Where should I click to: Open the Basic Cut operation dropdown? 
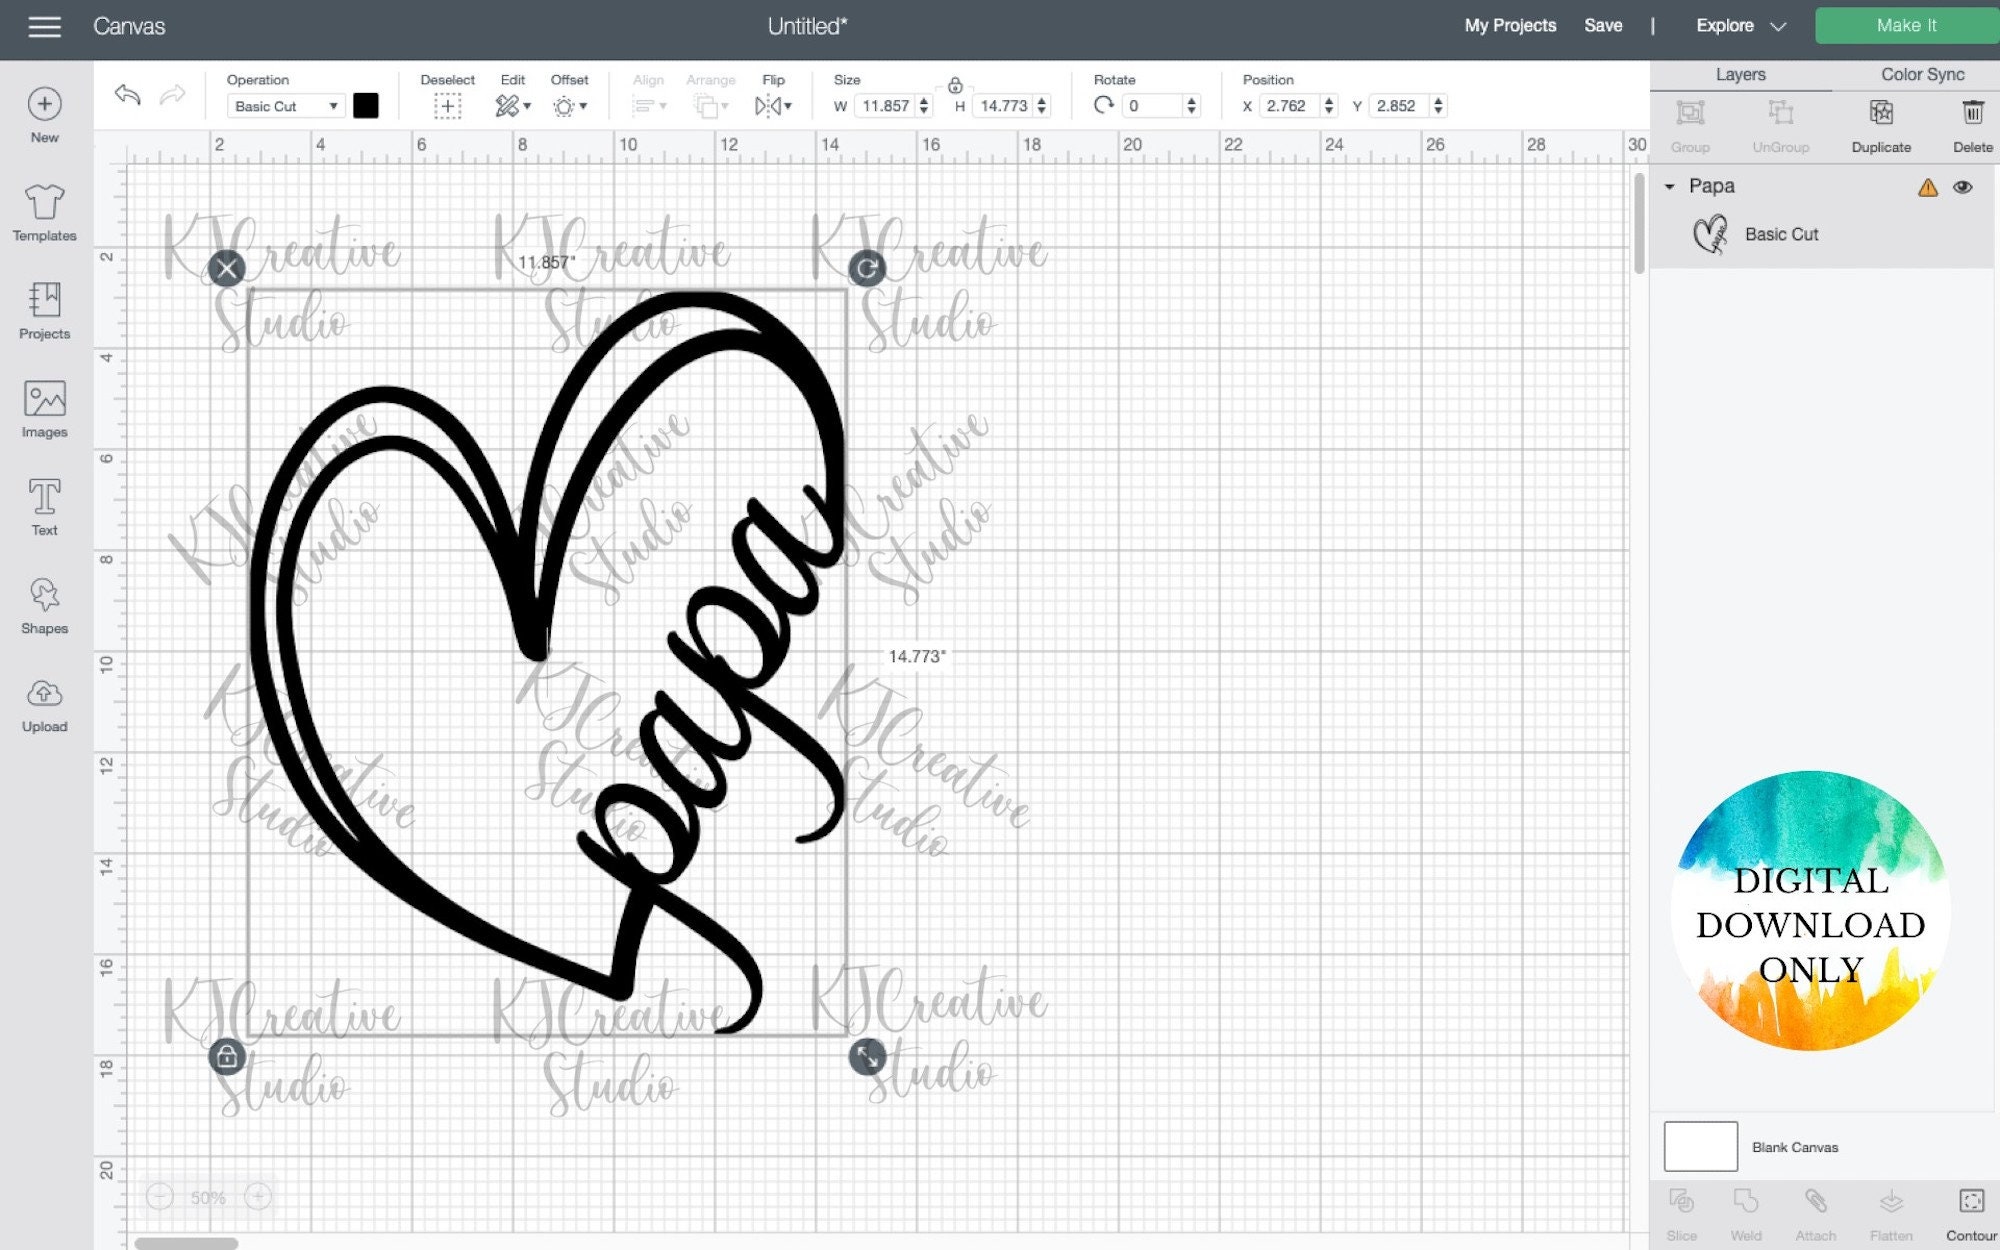(x=285, y=105)
